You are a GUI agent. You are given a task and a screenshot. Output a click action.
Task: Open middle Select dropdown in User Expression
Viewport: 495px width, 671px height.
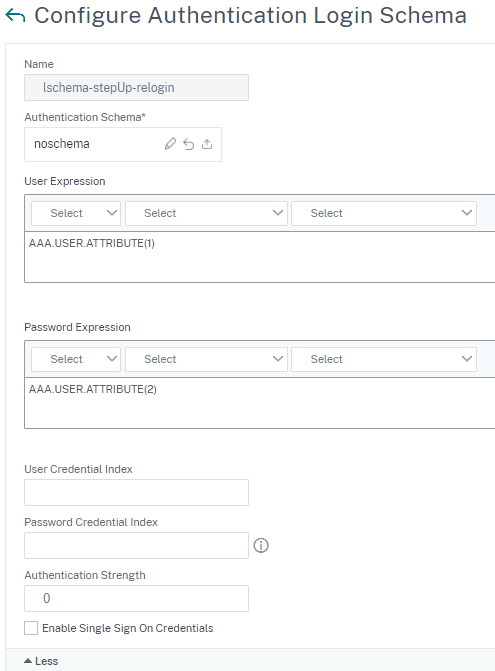[206, 213]
